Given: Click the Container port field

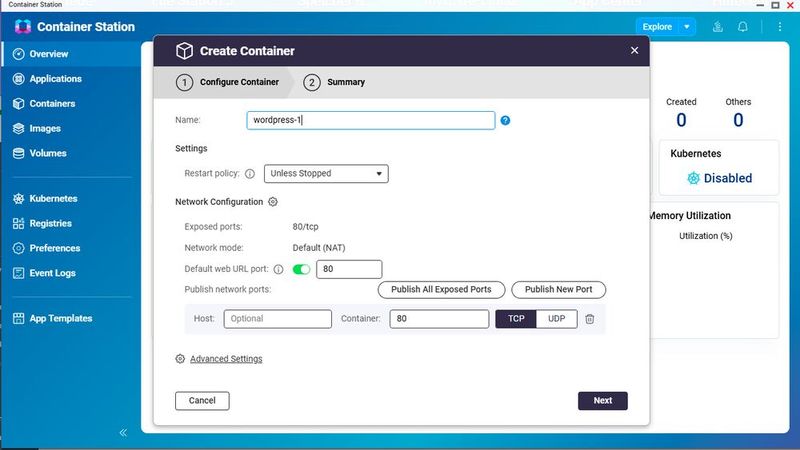Looking at the screenshot, I should (x=439, y=319).
